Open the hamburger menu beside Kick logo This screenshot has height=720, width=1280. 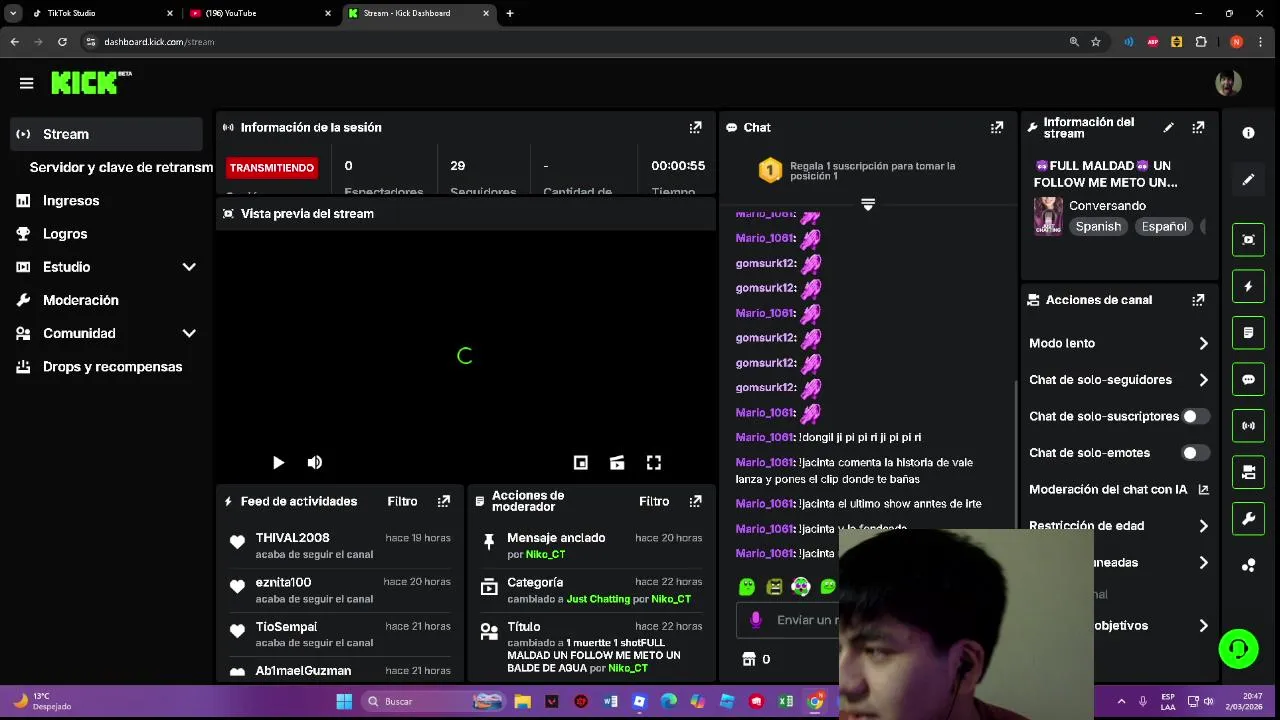(27, 83)
